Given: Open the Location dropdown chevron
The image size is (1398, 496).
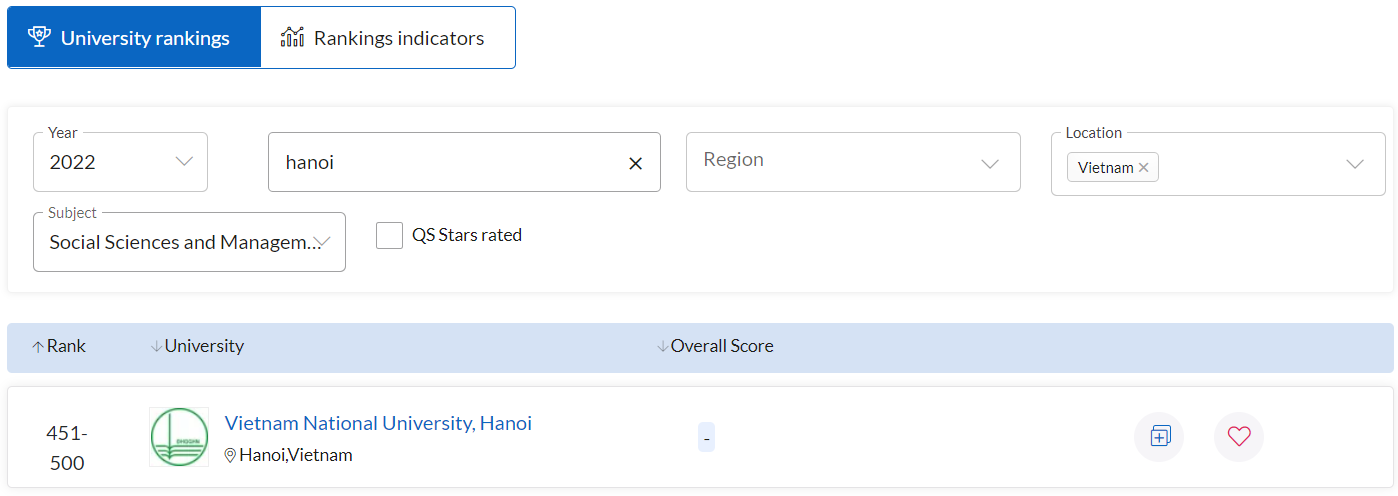Looking at the screenshot, I should [1355, 164].
